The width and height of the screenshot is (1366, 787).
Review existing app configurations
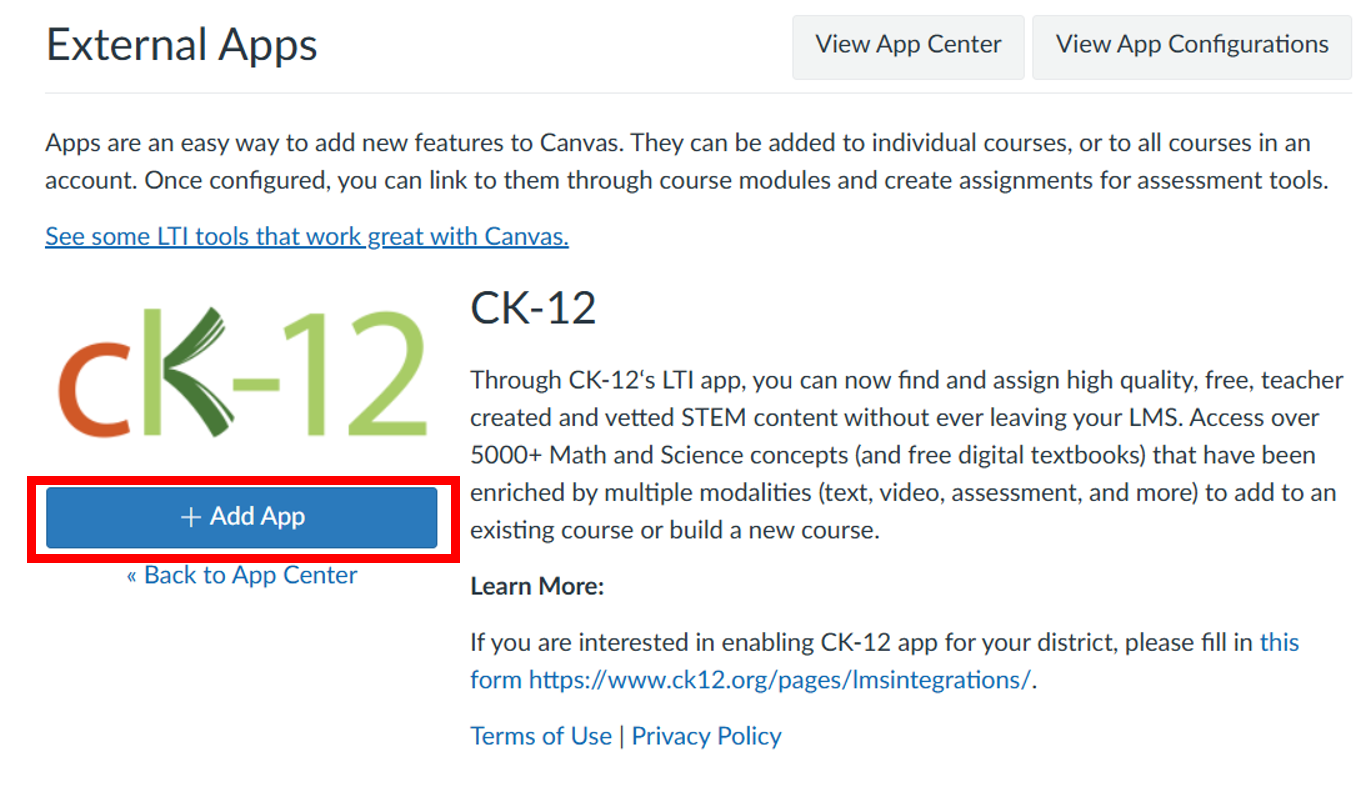click(1191, 45)
